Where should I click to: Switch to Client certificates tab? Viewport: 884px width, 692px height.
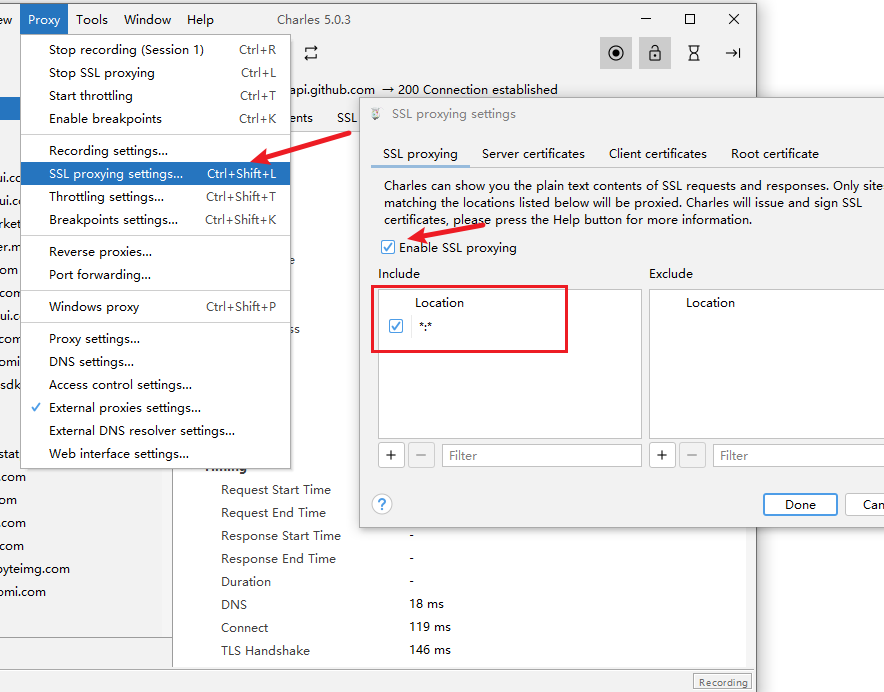(657, 154)
